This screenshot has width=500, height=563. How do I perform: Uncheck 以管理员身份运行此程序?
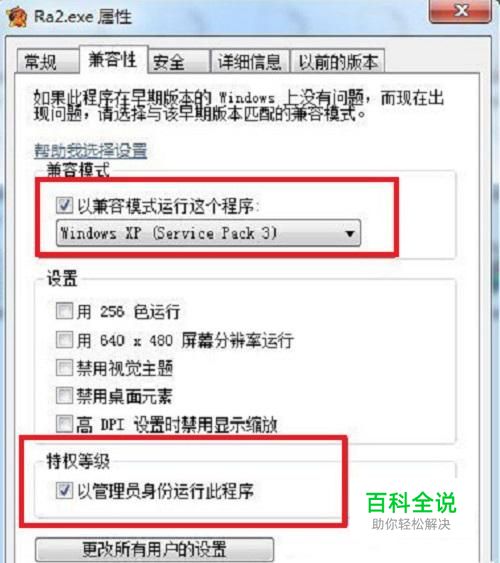(x=65, y=490)
